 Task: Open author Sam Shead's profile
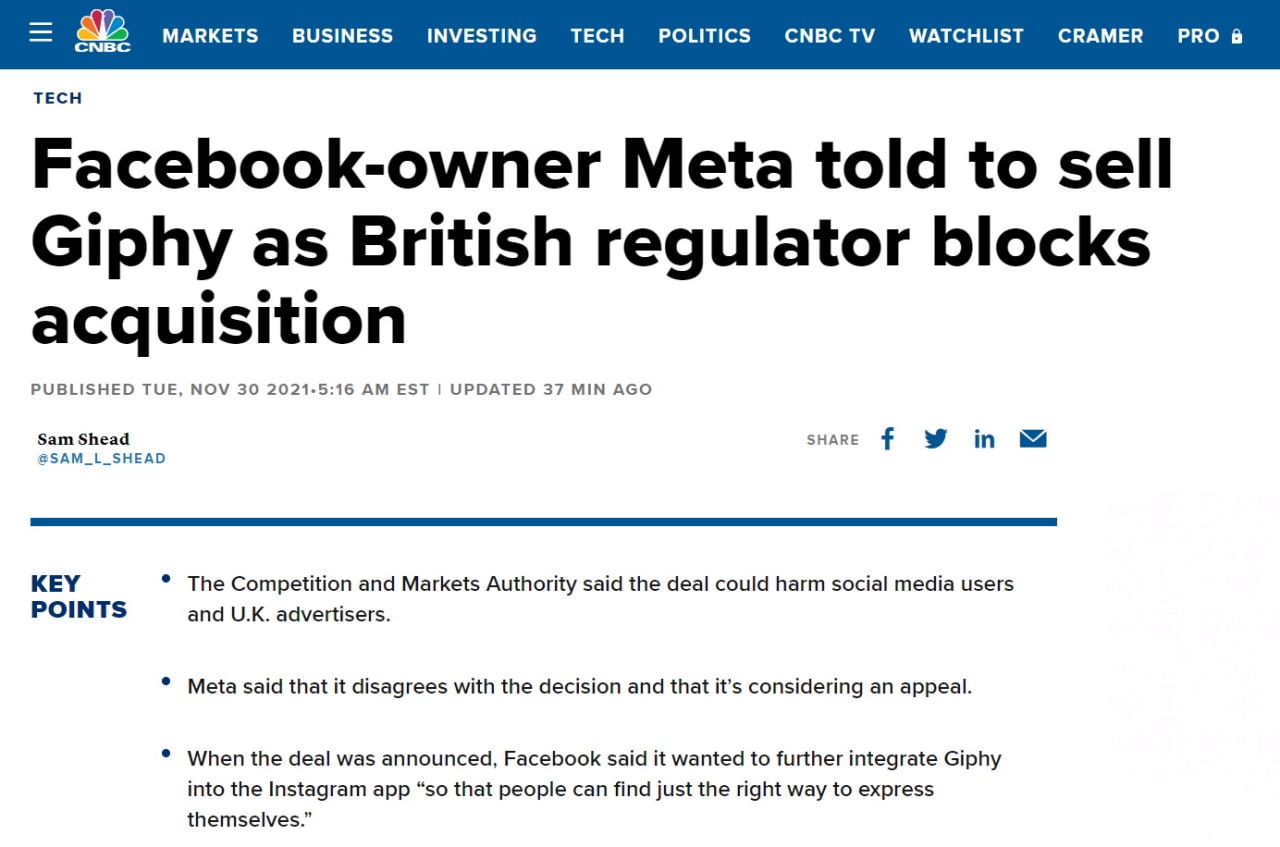coord(83,439)
